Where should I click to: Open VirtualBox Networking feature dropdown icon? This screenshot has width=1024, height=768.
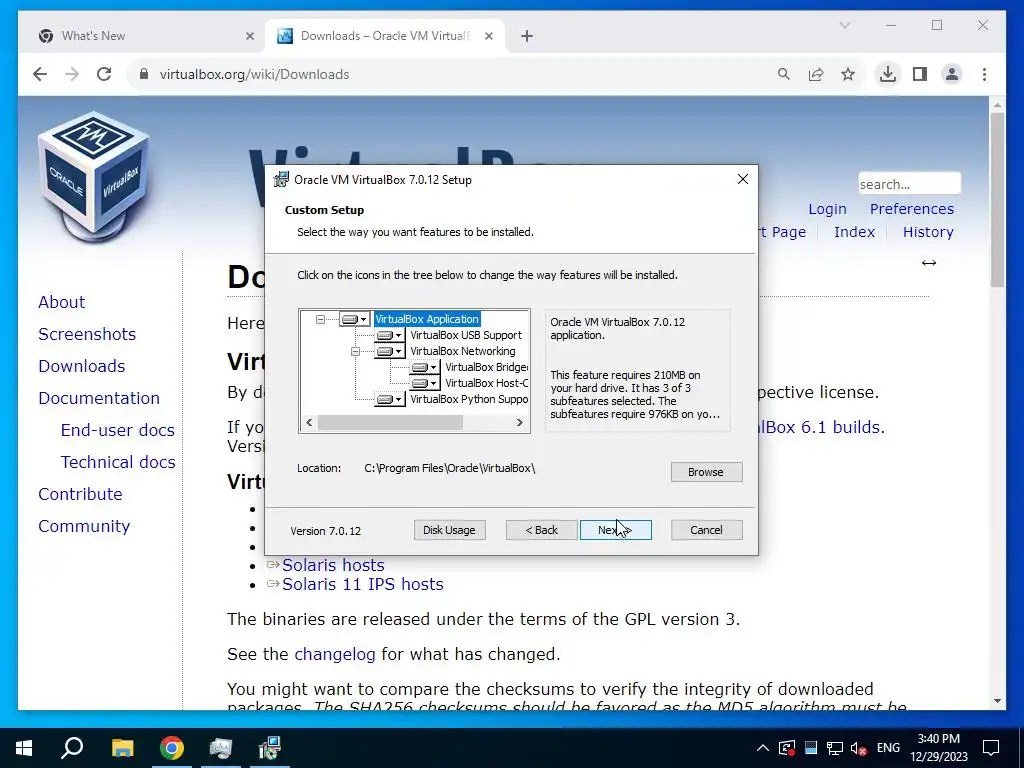point(390,351)
